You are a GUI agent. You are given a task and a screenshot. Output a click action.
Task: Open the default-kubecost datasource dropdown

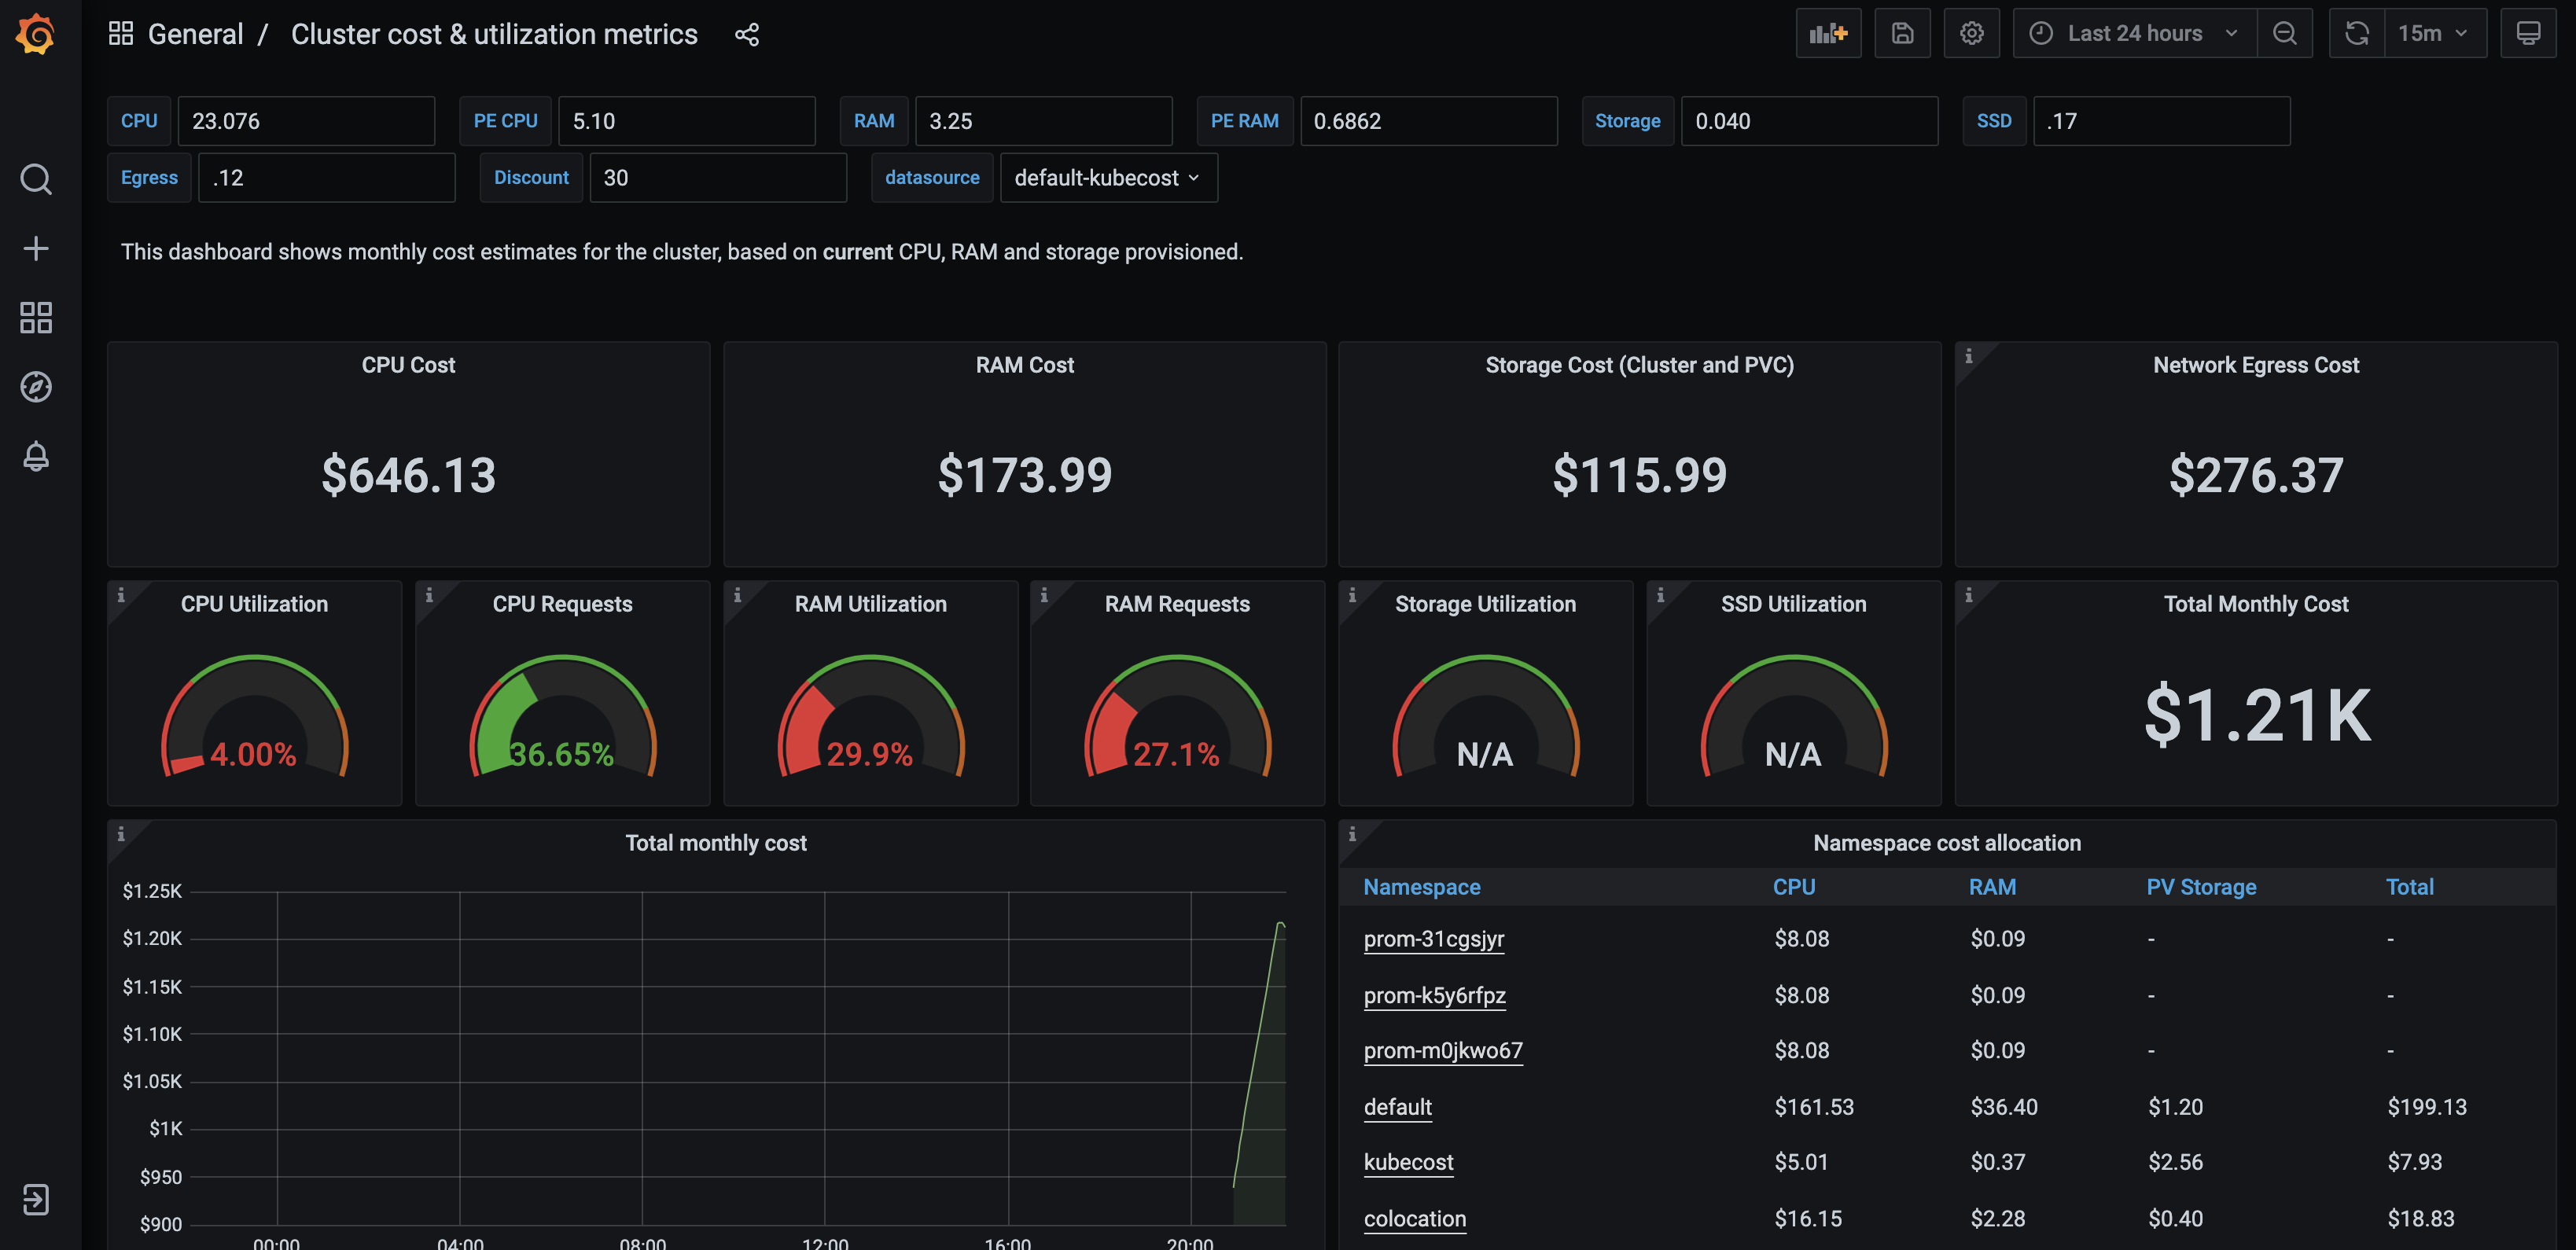click(1107, 177)
